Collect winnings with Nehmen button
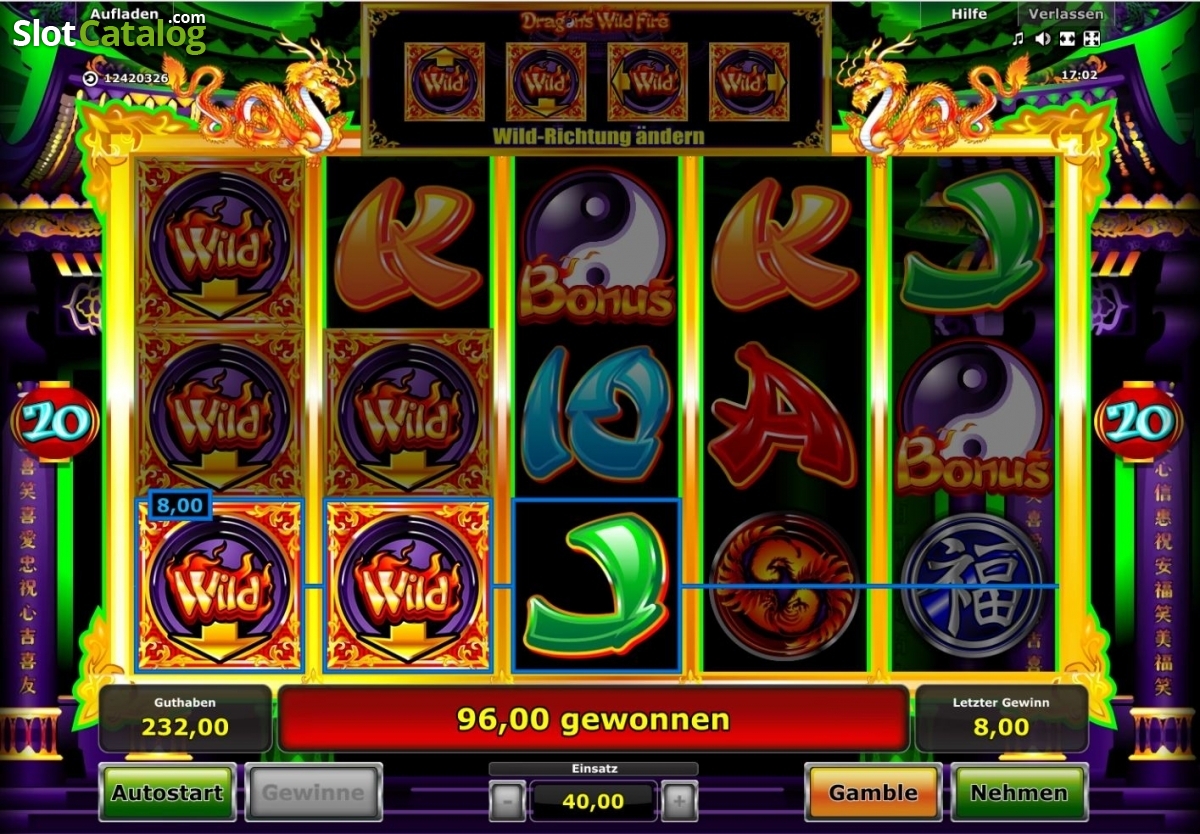The width and height of the screenshot is (1200, 834). pyautogui.click(x=1019, y=793)
